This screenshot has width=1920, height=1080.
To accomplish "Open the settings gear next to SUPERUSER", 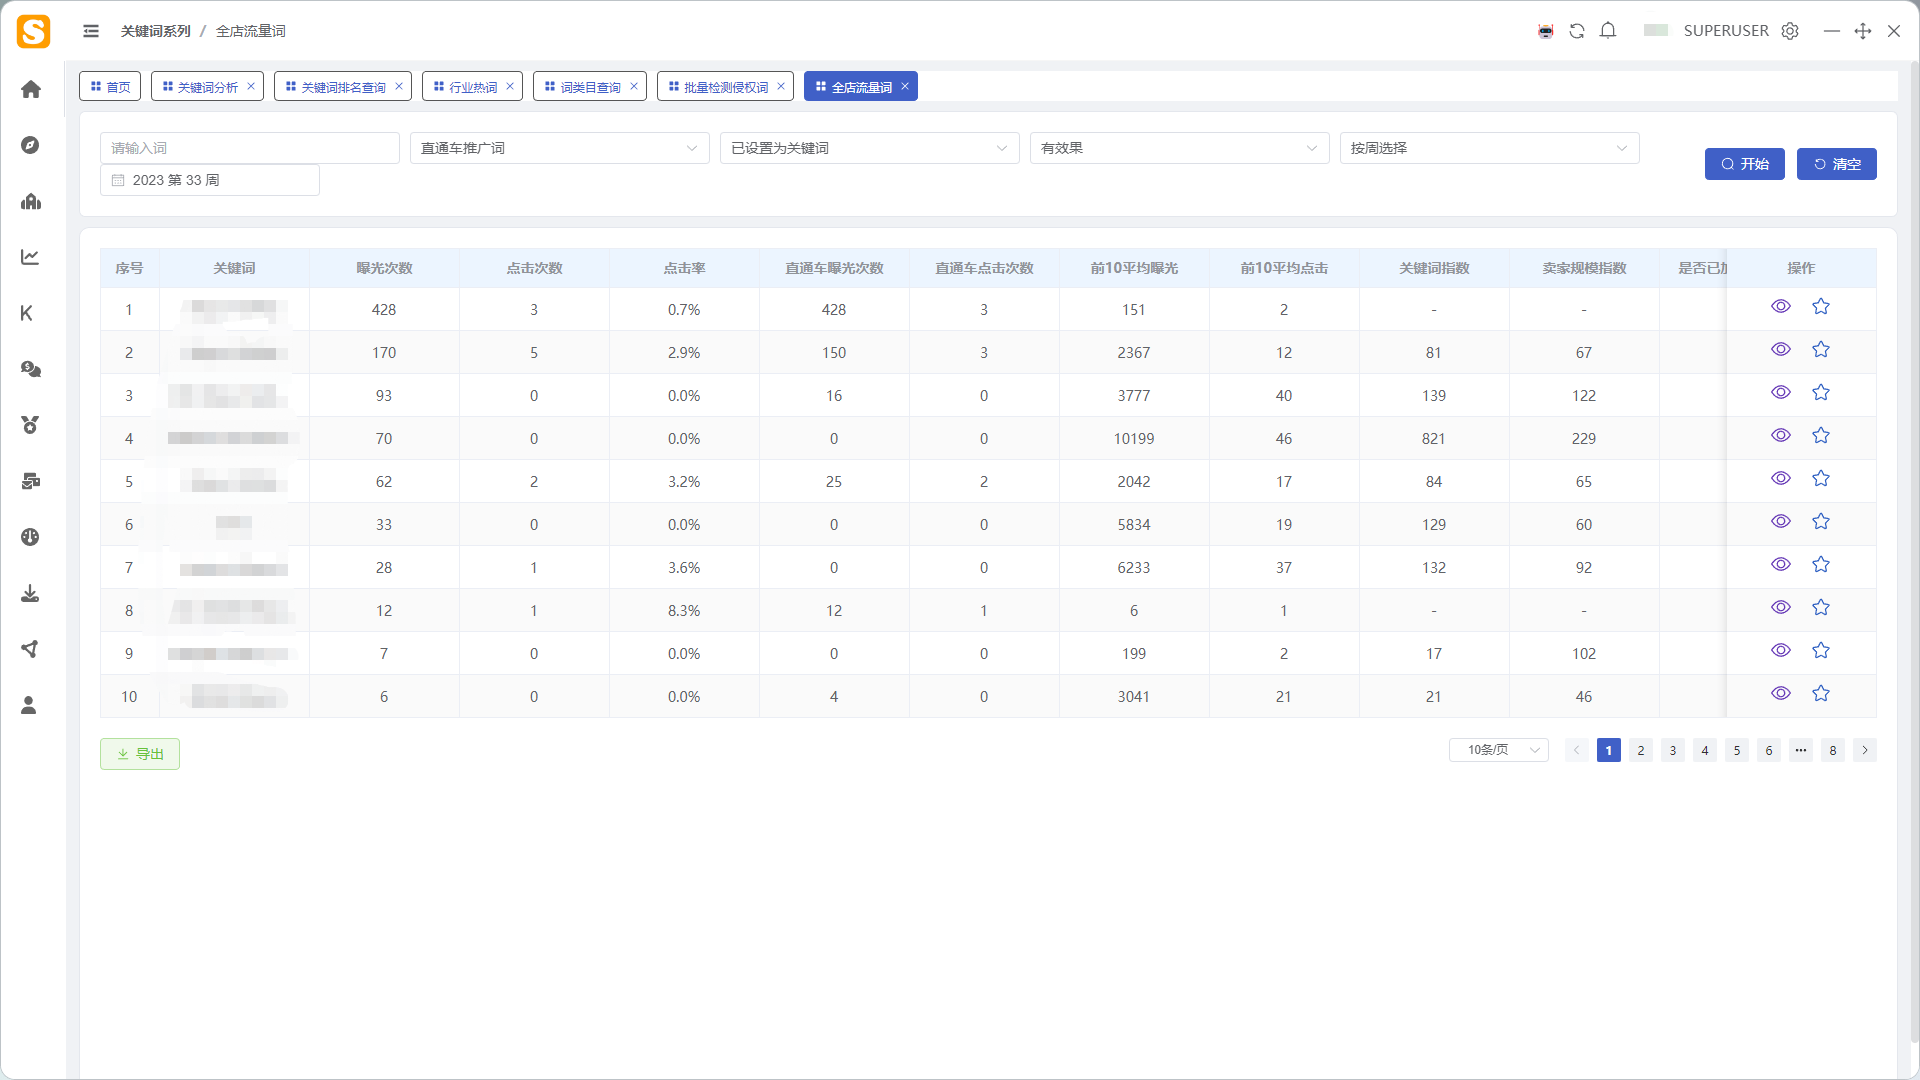I will (x=1790, y=31).
